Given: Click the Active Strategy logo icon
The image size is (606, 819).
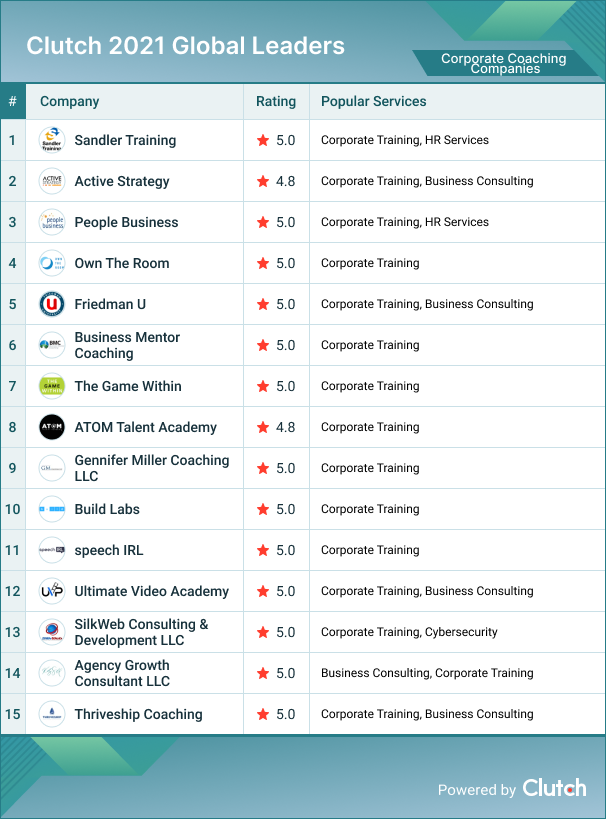Looking at the screenshot, I should coord(52,181).
